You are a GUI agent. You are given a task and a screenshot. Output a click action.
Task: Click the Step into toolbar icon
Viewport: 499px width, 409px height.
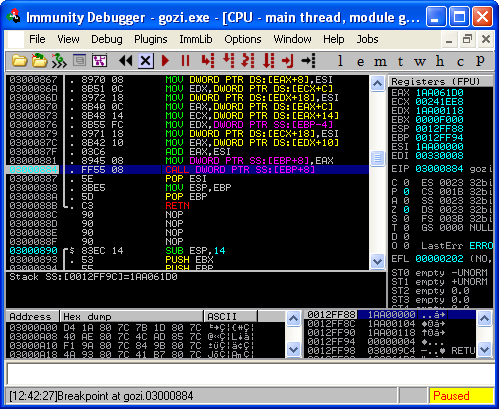208,61
